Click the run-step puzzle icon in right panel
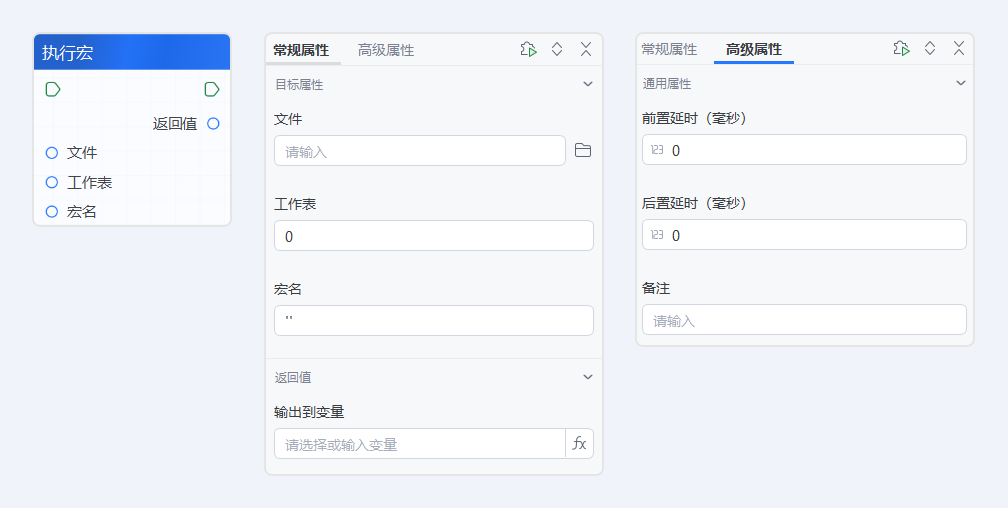The height and width of the screenshot is (508, 1008). [901, 48]
